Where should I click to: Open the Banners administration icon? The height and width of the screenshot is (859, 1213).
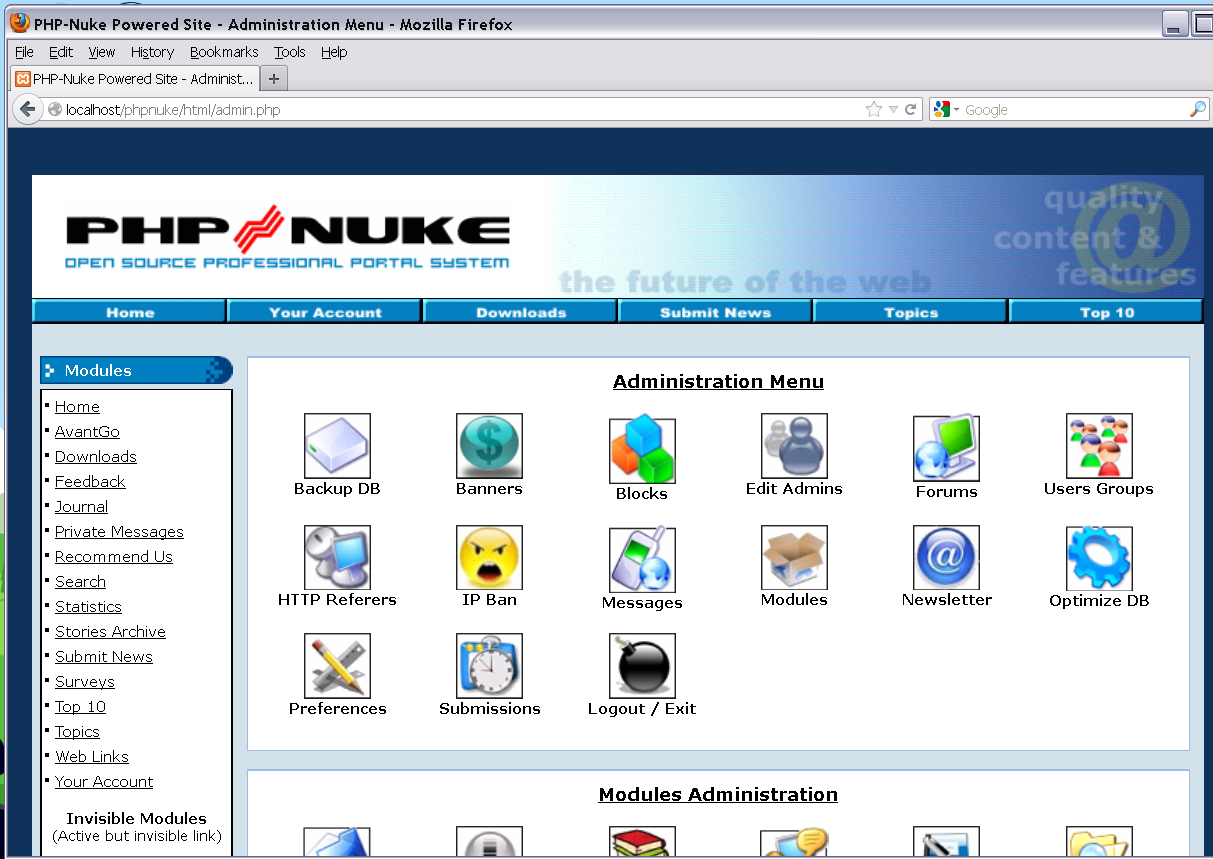click(x=489, y=446)
